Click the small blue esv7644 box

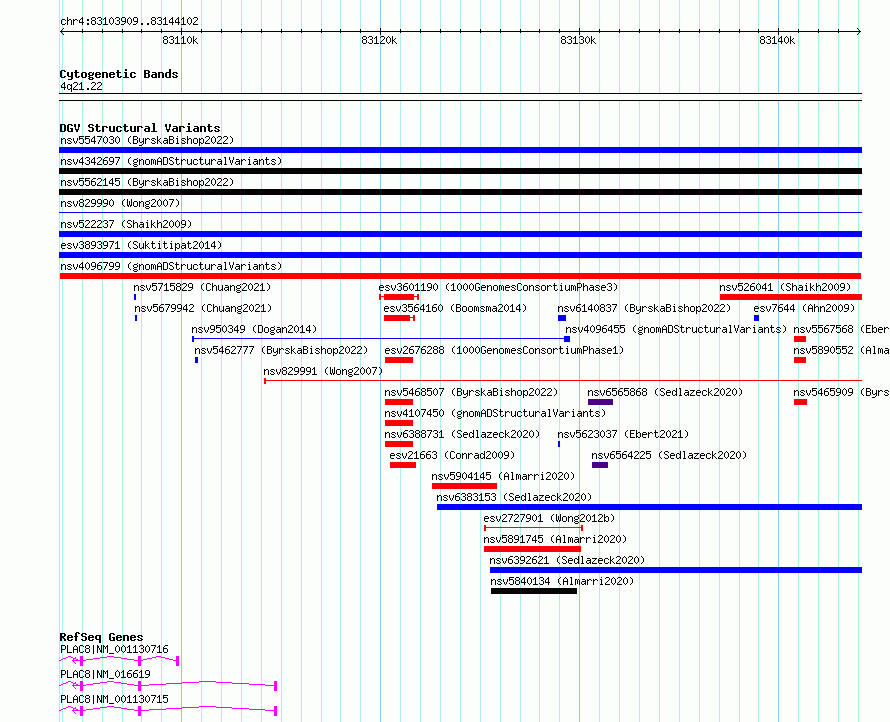coord(757,318)
